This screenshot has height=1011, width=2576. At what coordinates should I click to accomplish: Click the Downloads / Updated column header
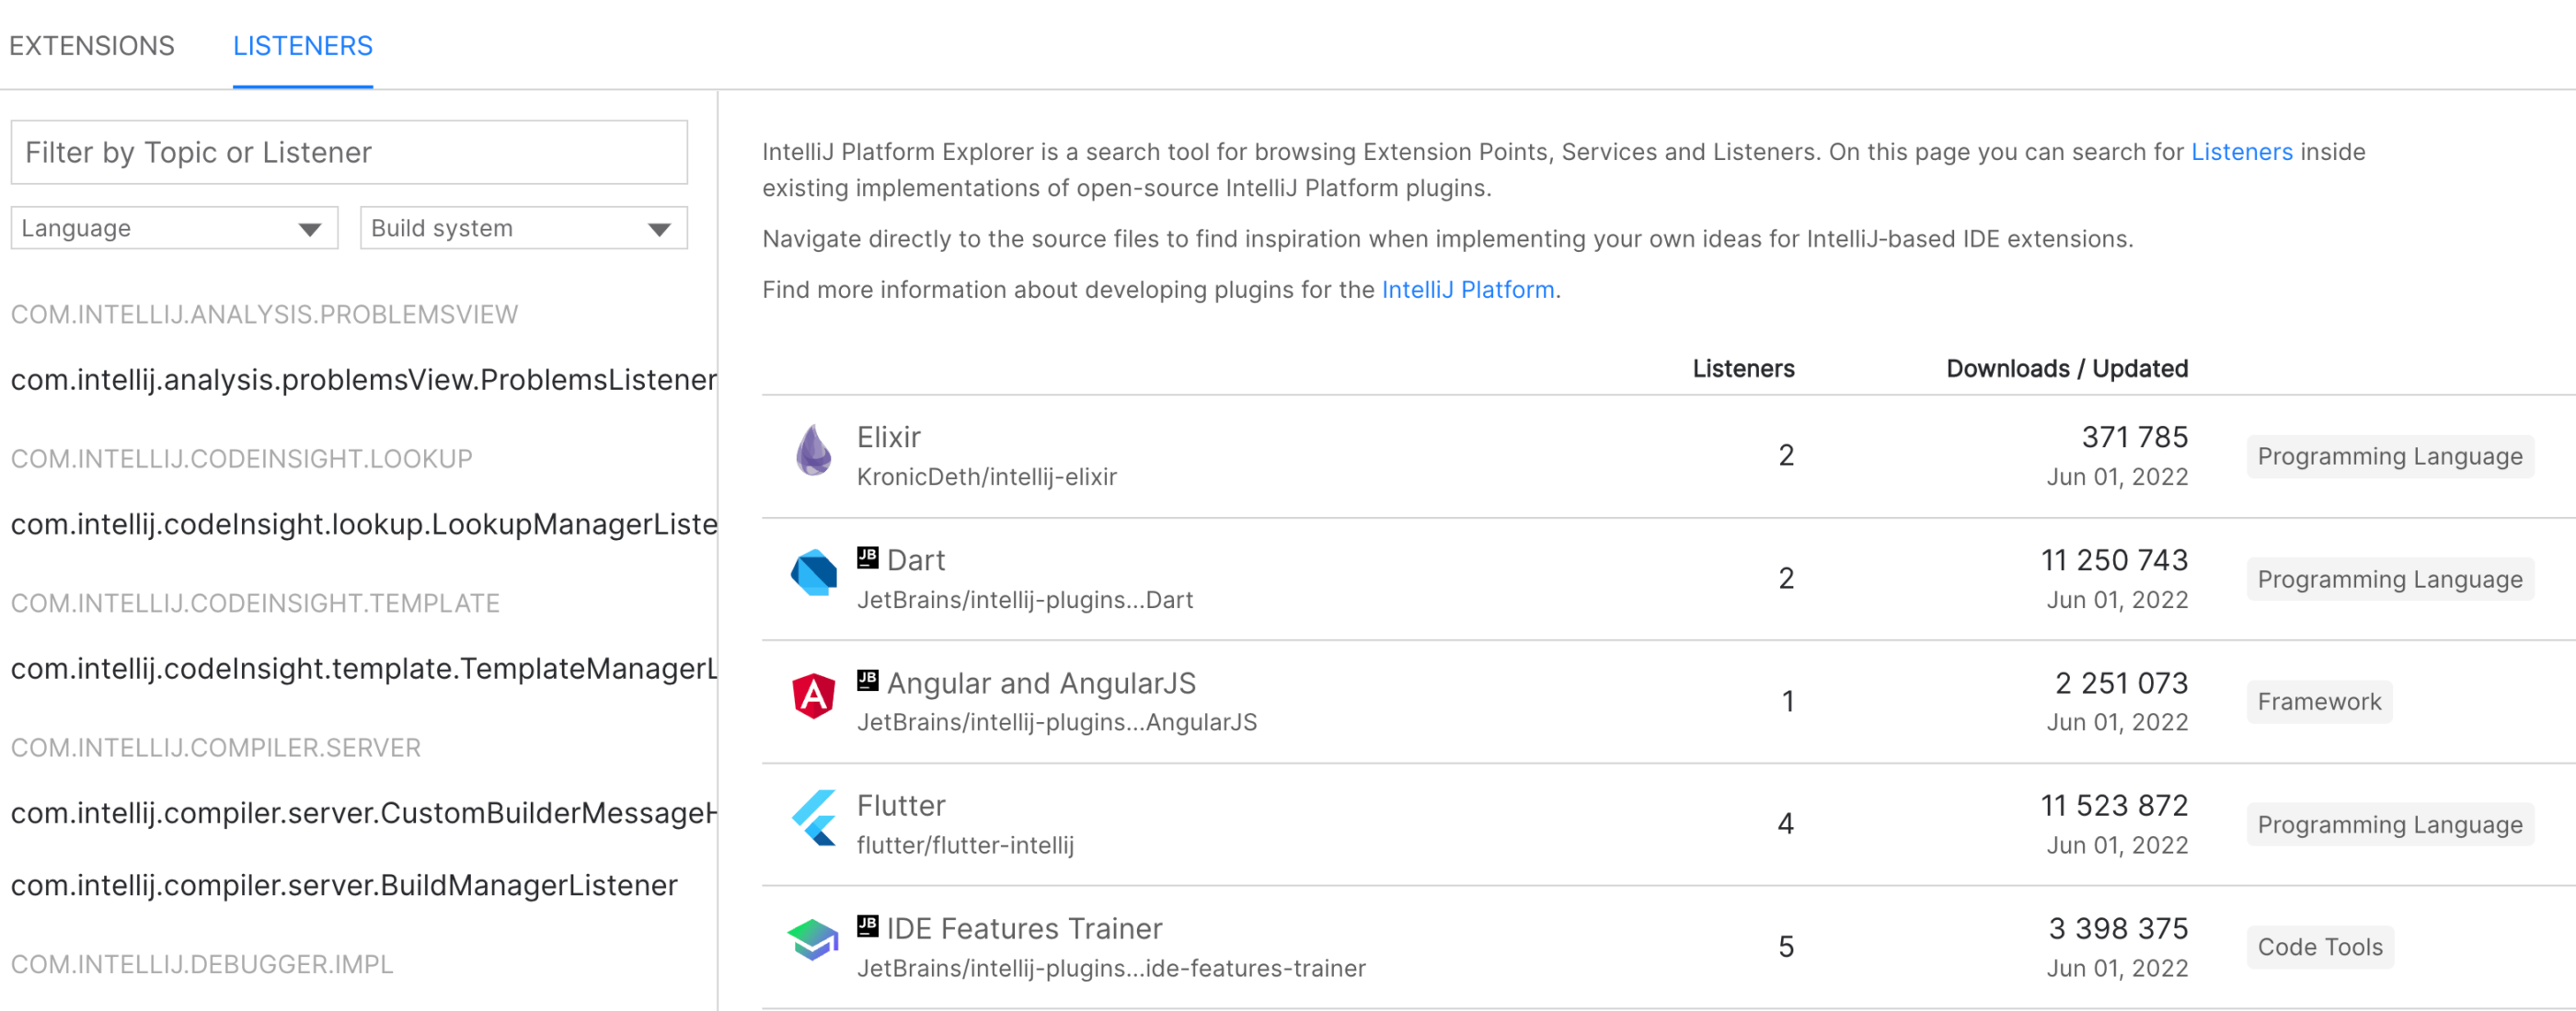pos(2067,369)
